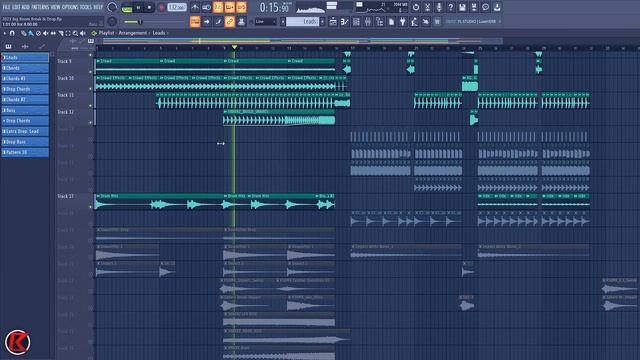Click the speech bubble chat icon
This screenshot has height=360, width=640.
(x=485, y=7)
